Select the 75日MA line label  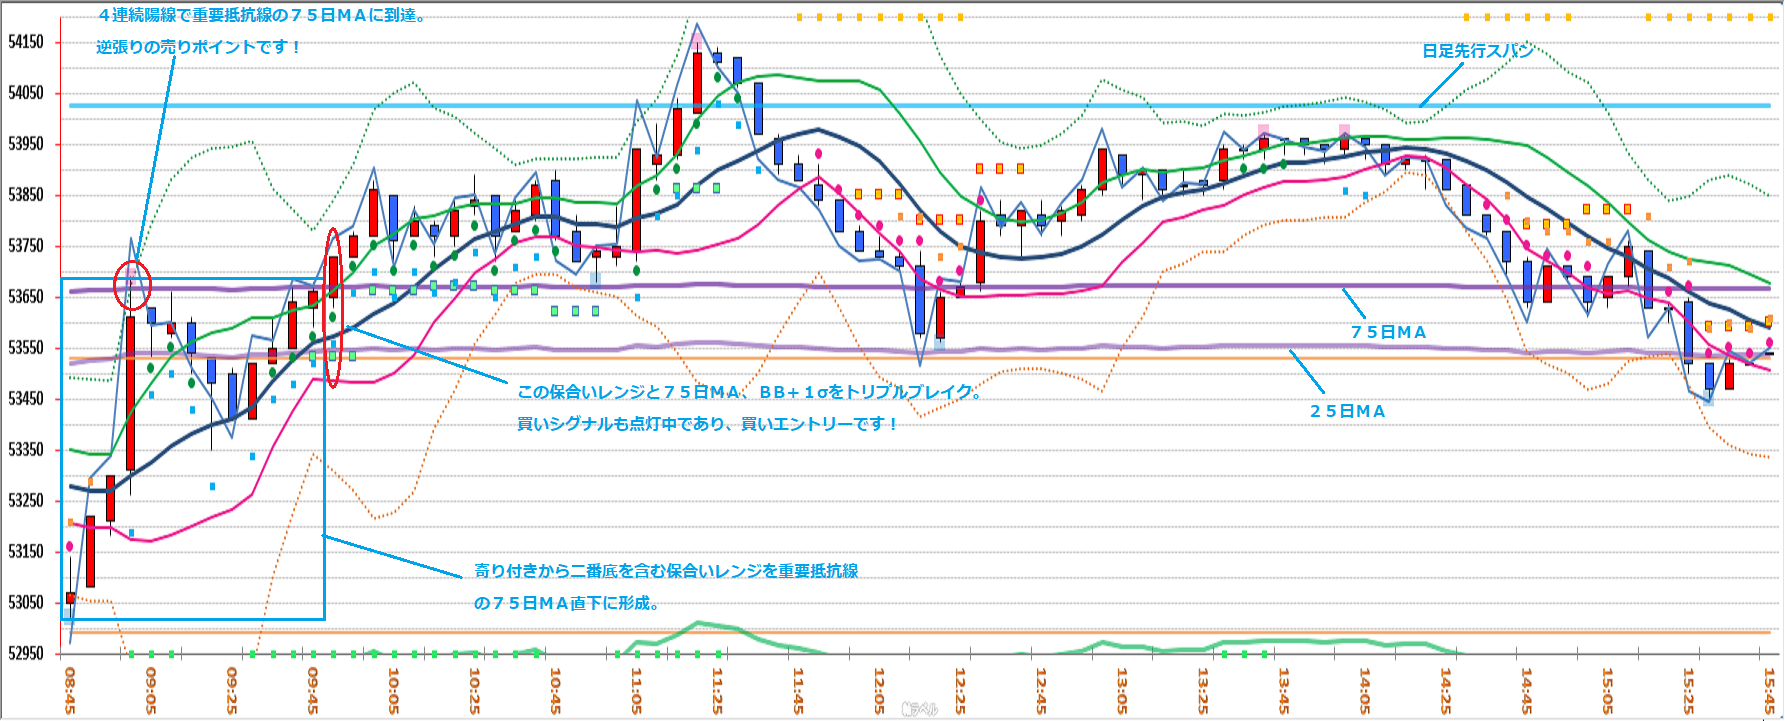[x=1388, y=332]
